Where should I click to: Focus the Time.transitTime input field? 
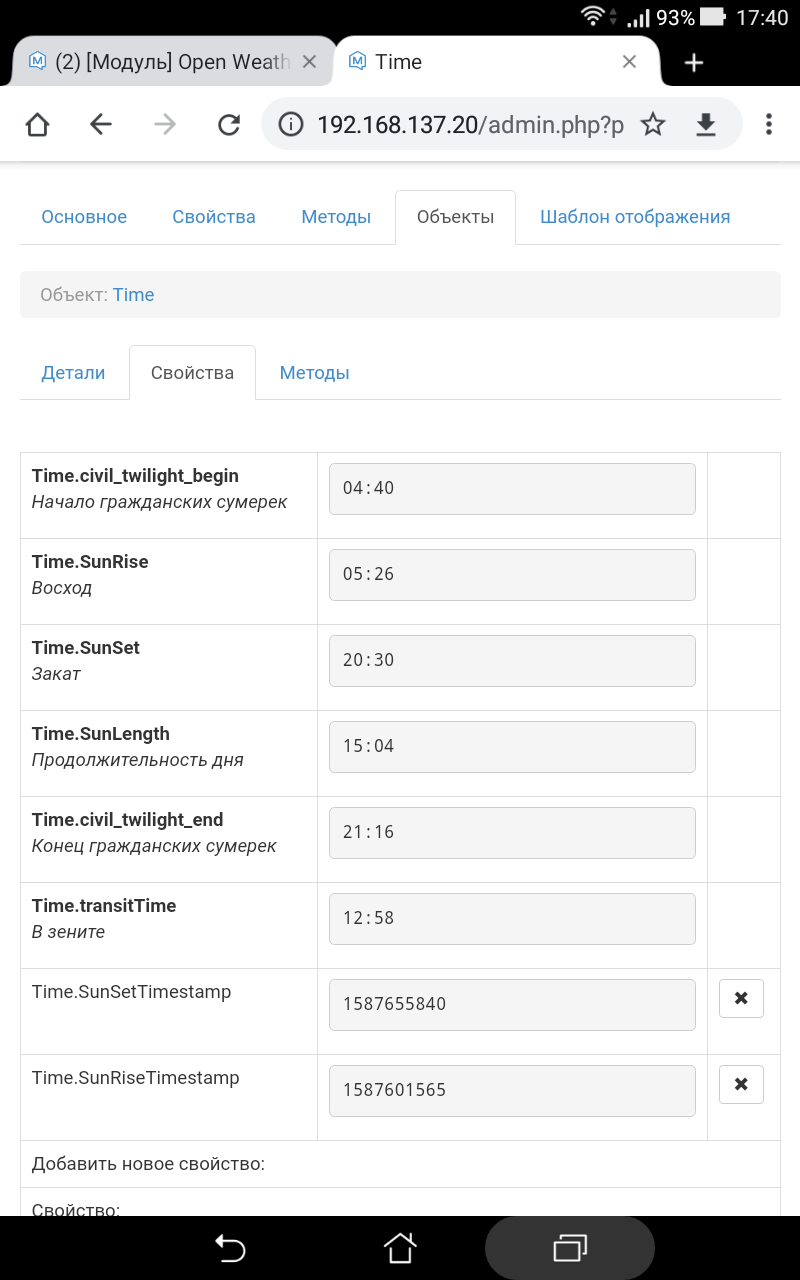tap(512, 919)
